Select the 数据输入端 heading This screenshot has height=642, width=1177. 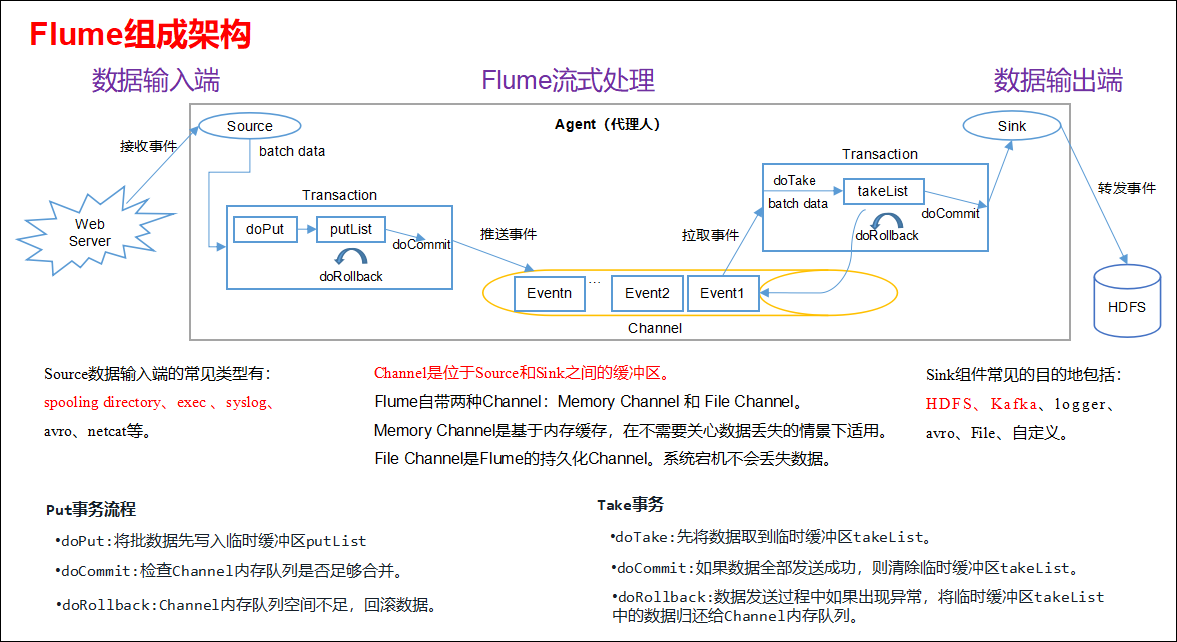click(x=156, y=81)
